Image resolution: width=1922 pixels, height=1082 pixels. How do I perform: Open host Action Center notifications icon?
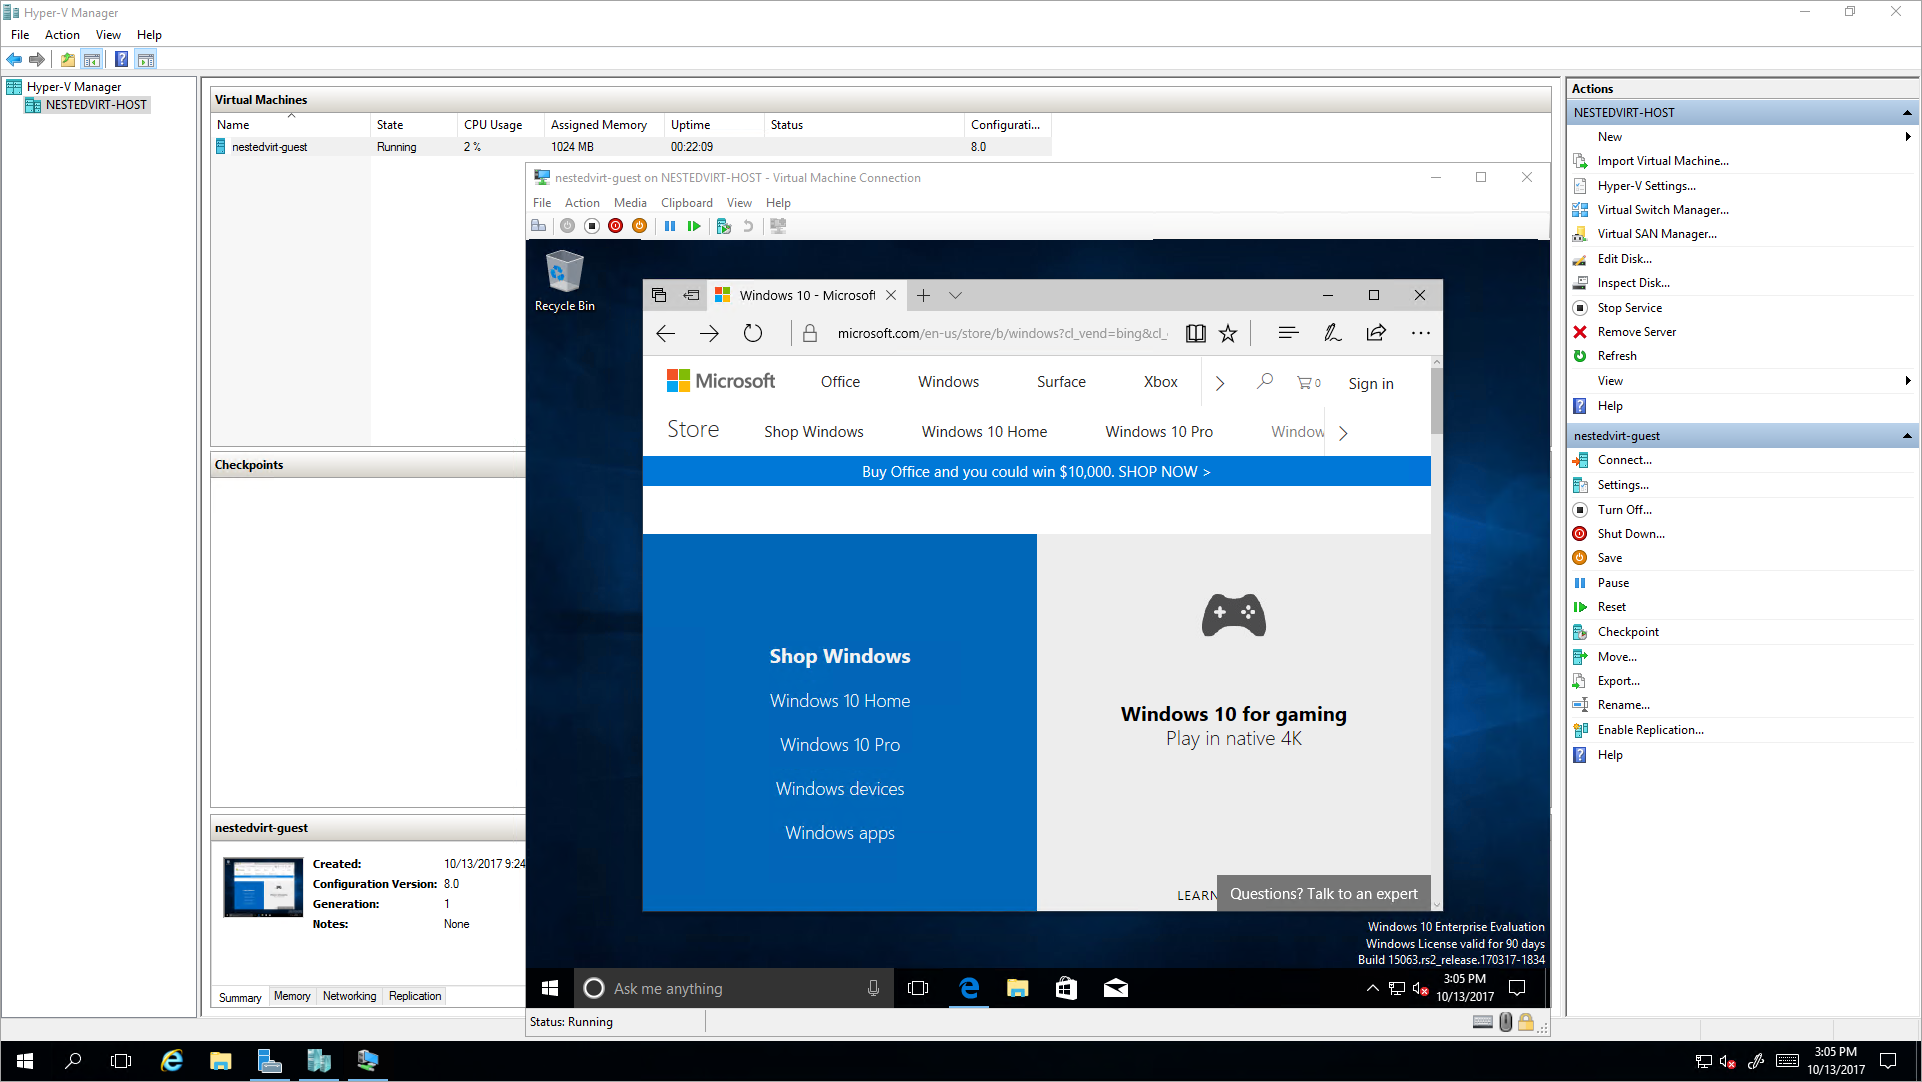(x=1888, y=1061)
